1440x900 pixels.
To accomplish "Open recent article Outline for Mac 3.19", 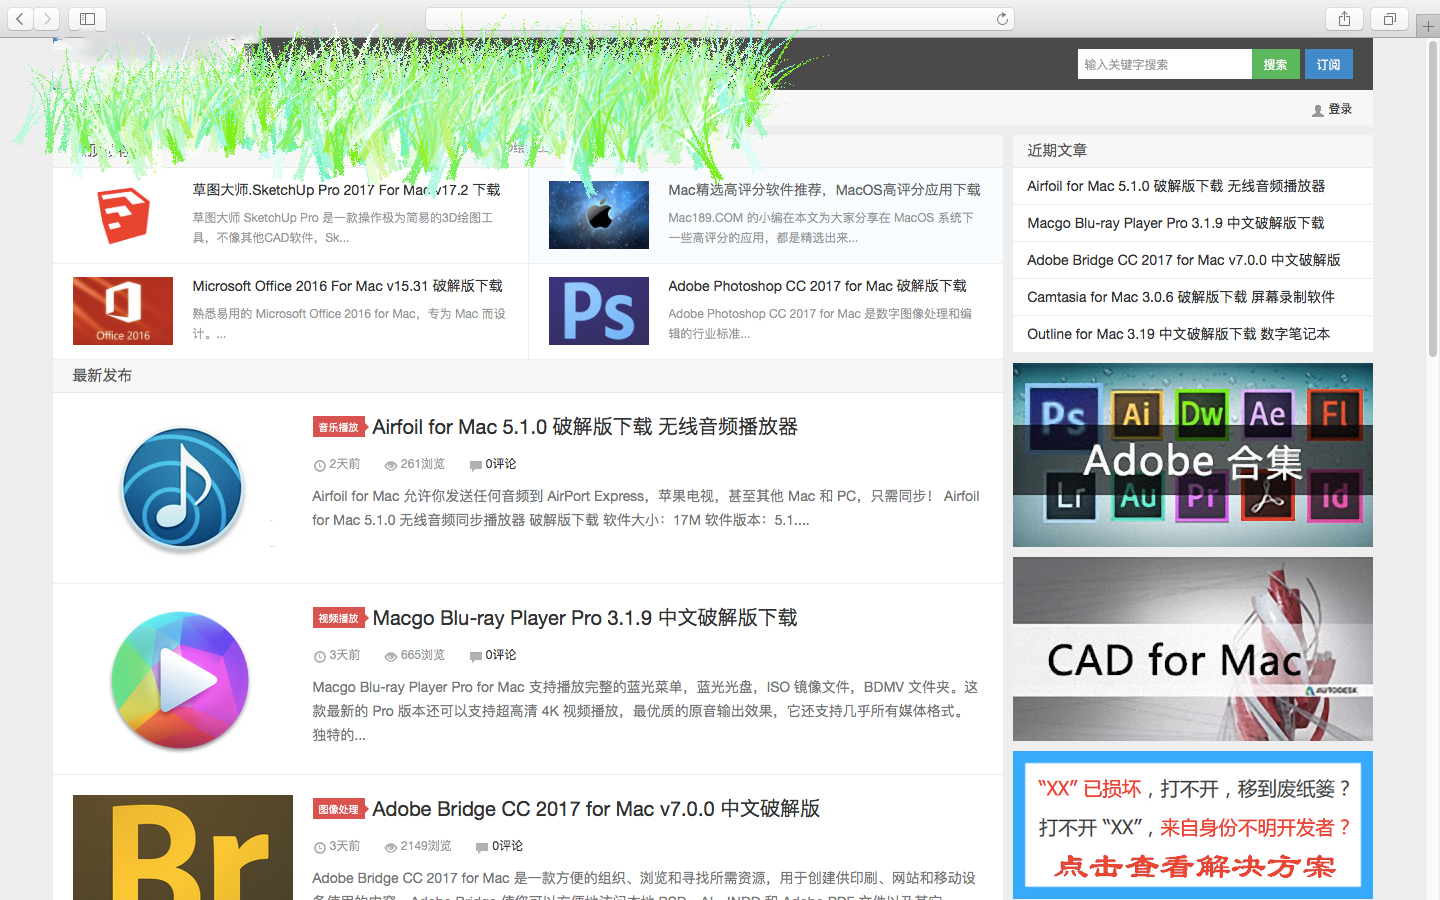I will tap(1179, 334).
